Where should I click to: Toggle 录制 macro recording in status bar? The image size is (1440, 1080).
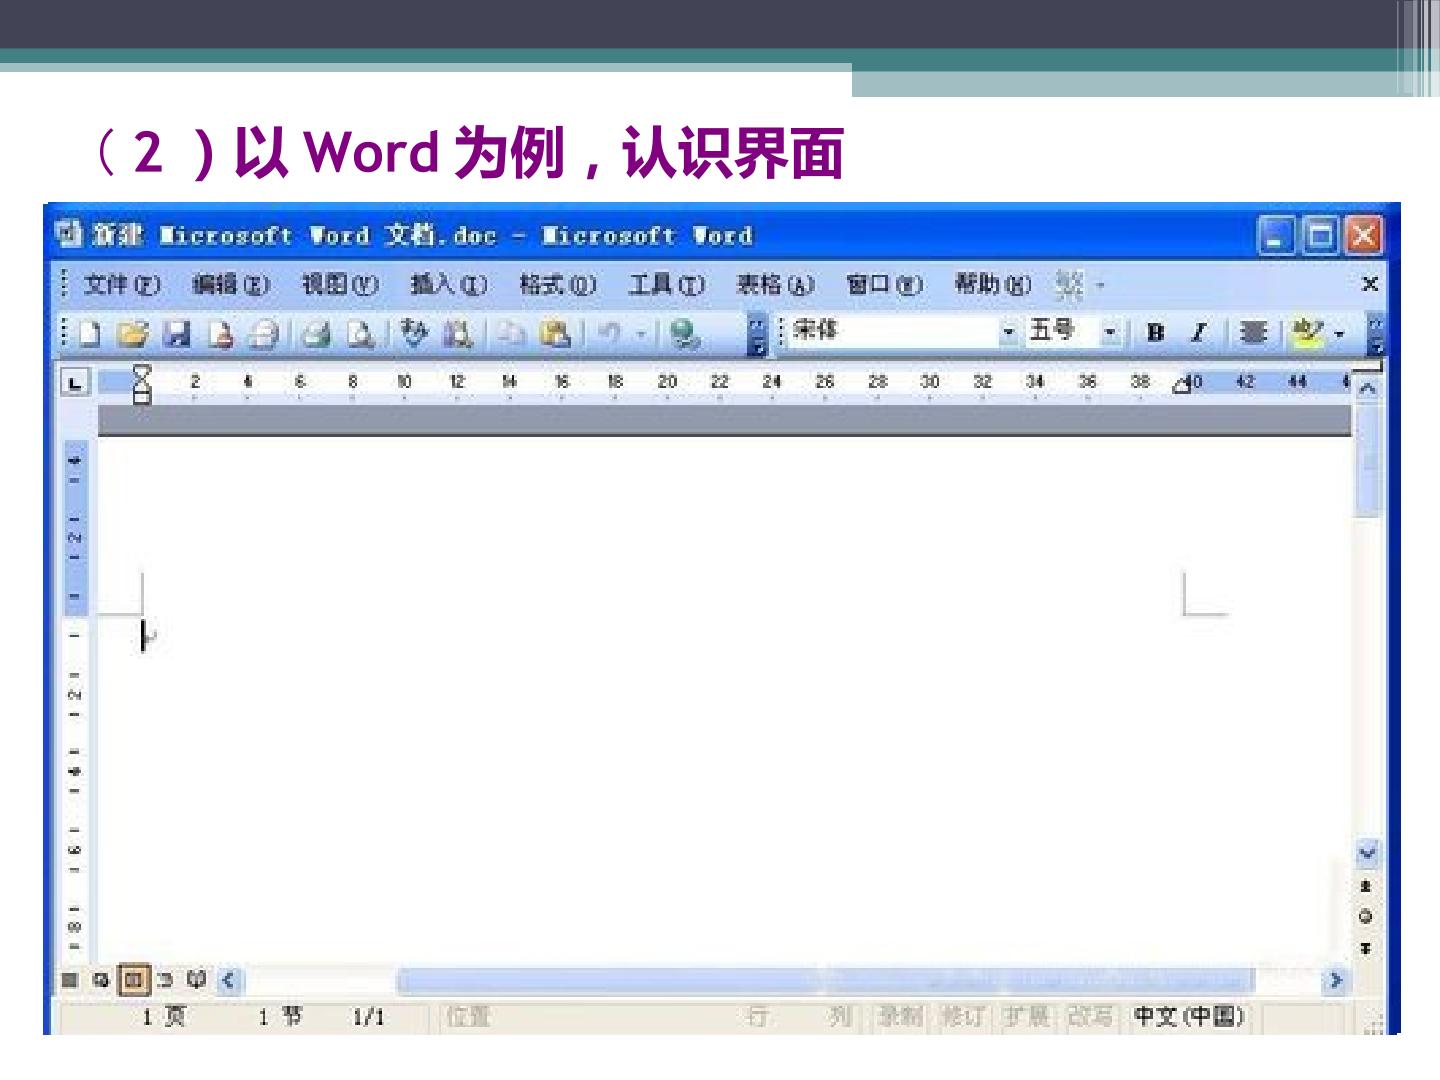coord(899,1017)
